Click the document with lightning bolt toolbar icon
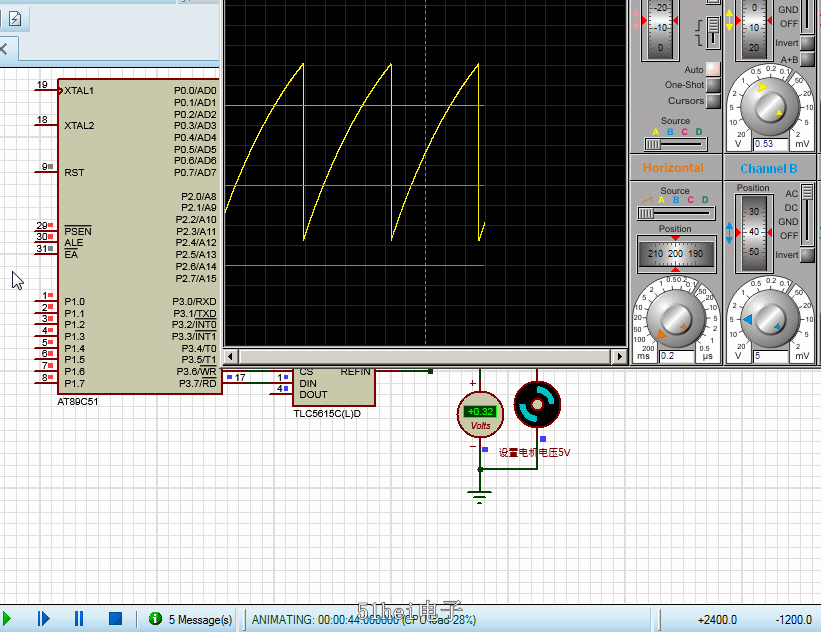 pos(15,19)
